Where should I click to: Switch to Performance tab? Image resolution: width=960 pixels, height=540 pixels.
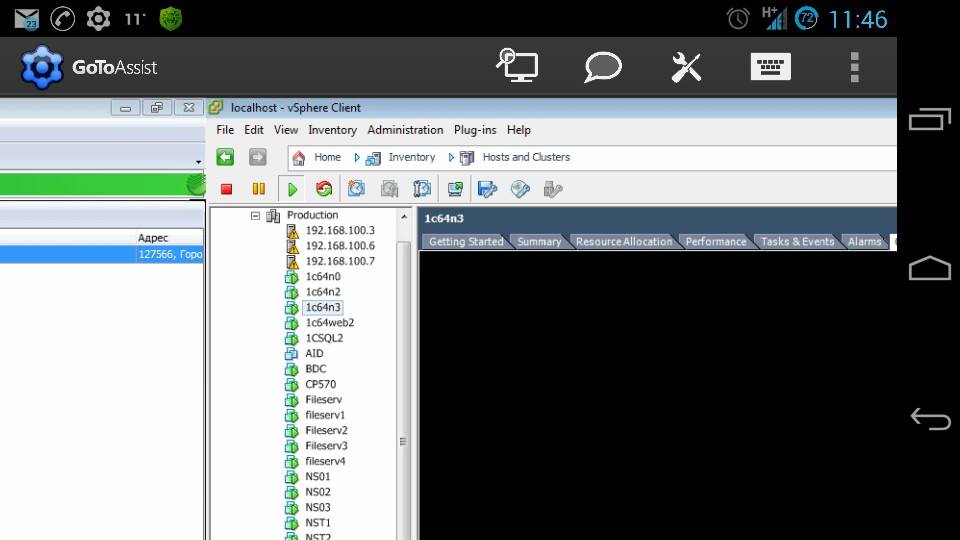click(x=716, y=242)
